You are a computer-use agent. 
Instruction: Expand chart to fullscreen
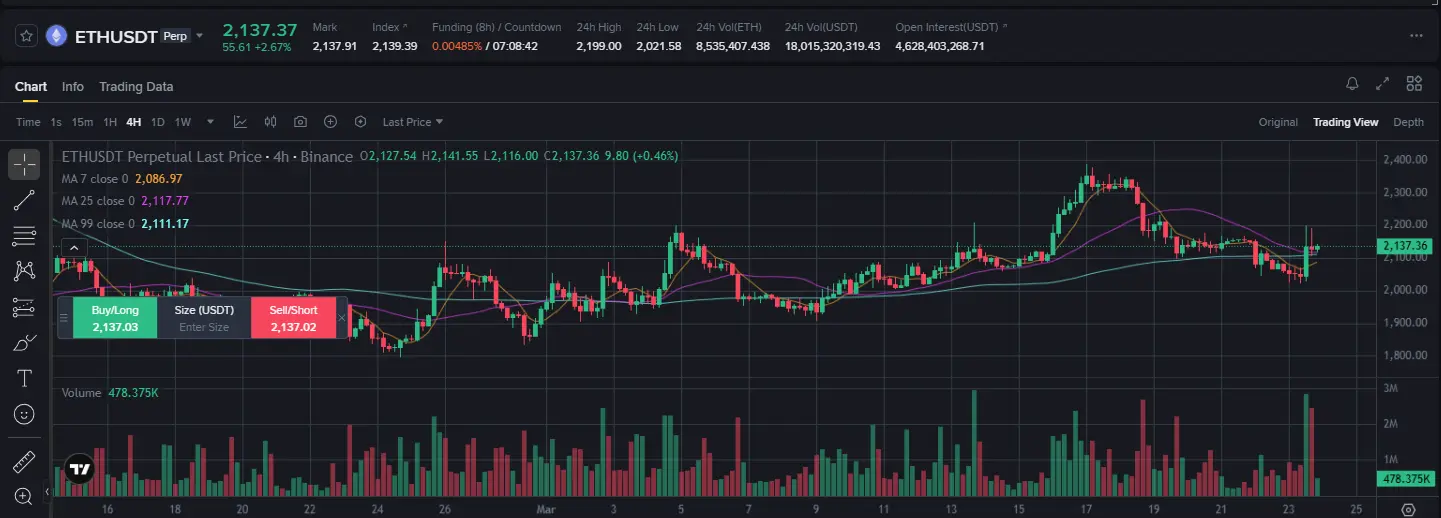point(1383,84)
